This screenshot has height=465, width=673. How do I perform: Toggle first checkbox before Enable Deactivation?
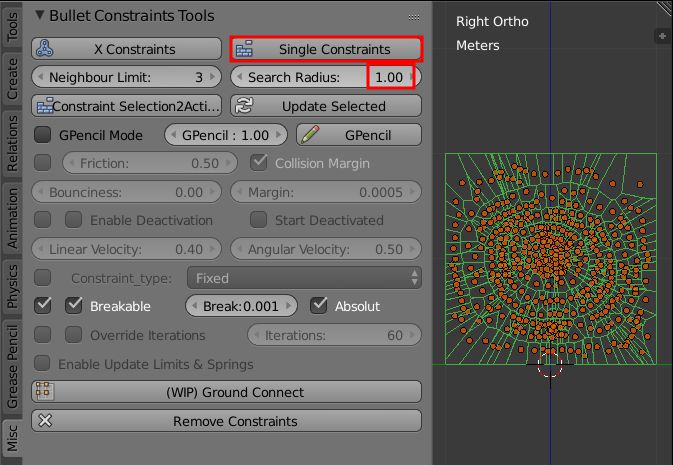point(42,220)
